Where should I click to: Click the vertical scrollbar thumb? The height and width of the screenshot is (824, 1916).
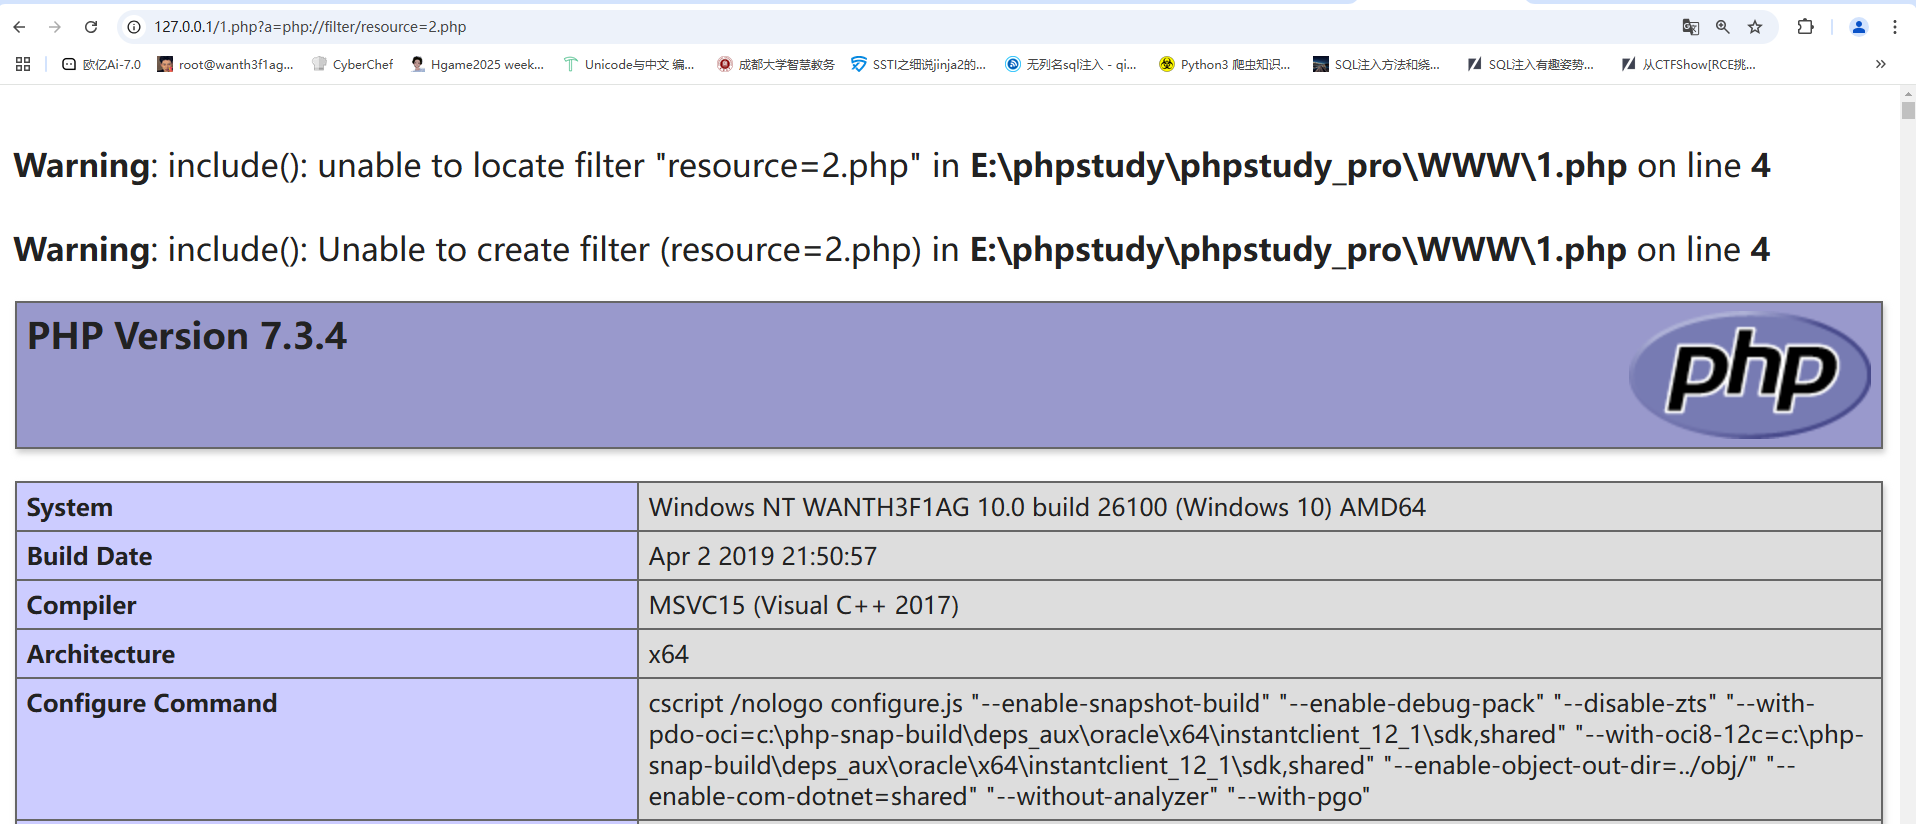coord(1907,108)
